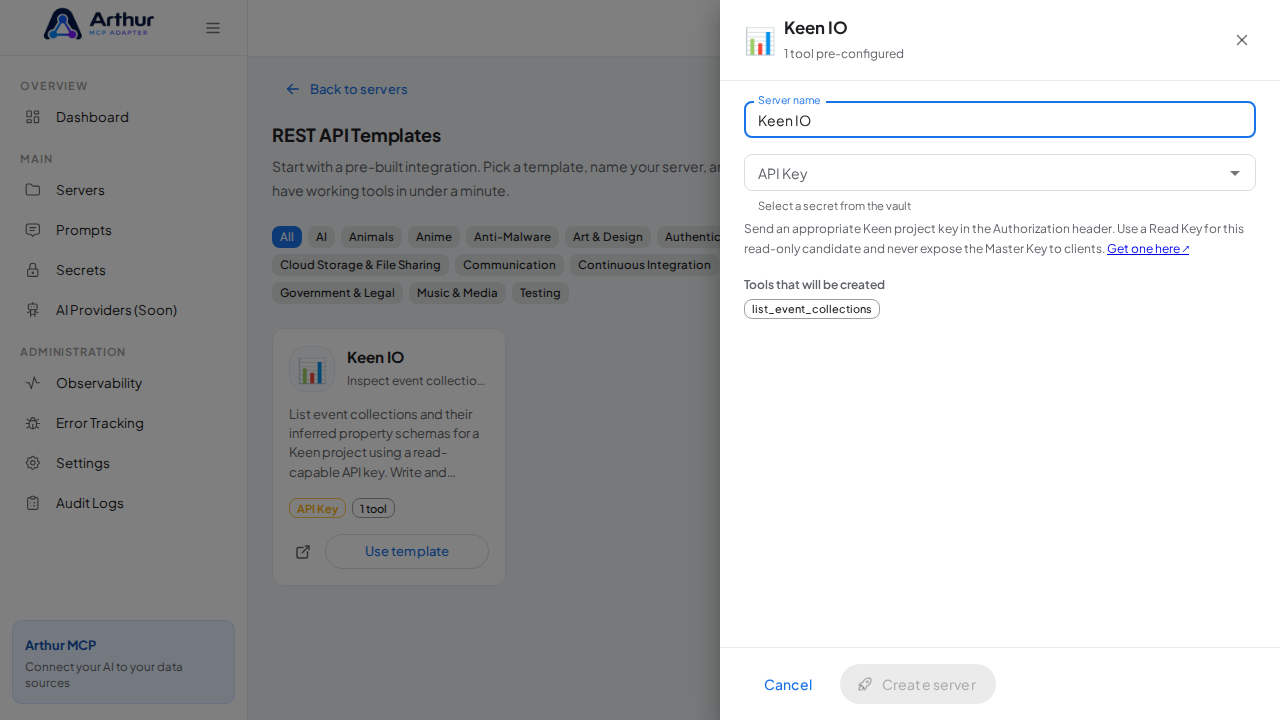Click the back arrow icon near servers
This screenshot has height=720, width=1280.
293,89
